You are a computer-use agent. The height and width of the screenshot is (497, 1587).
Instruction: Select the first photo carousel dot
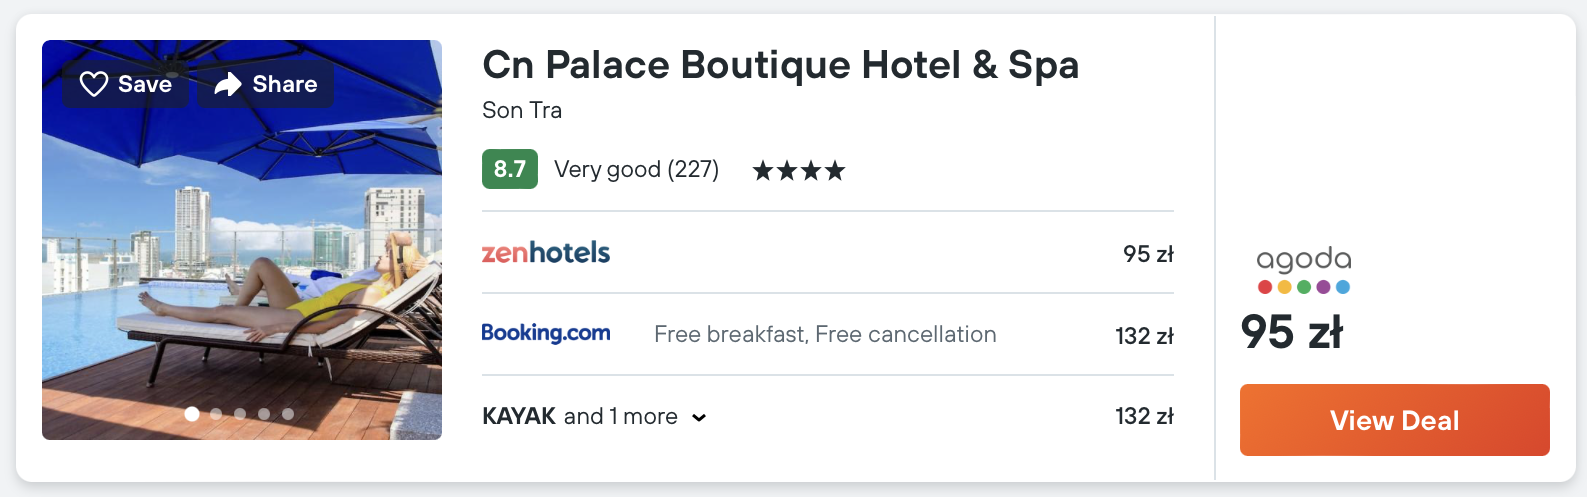click(192, 413)
